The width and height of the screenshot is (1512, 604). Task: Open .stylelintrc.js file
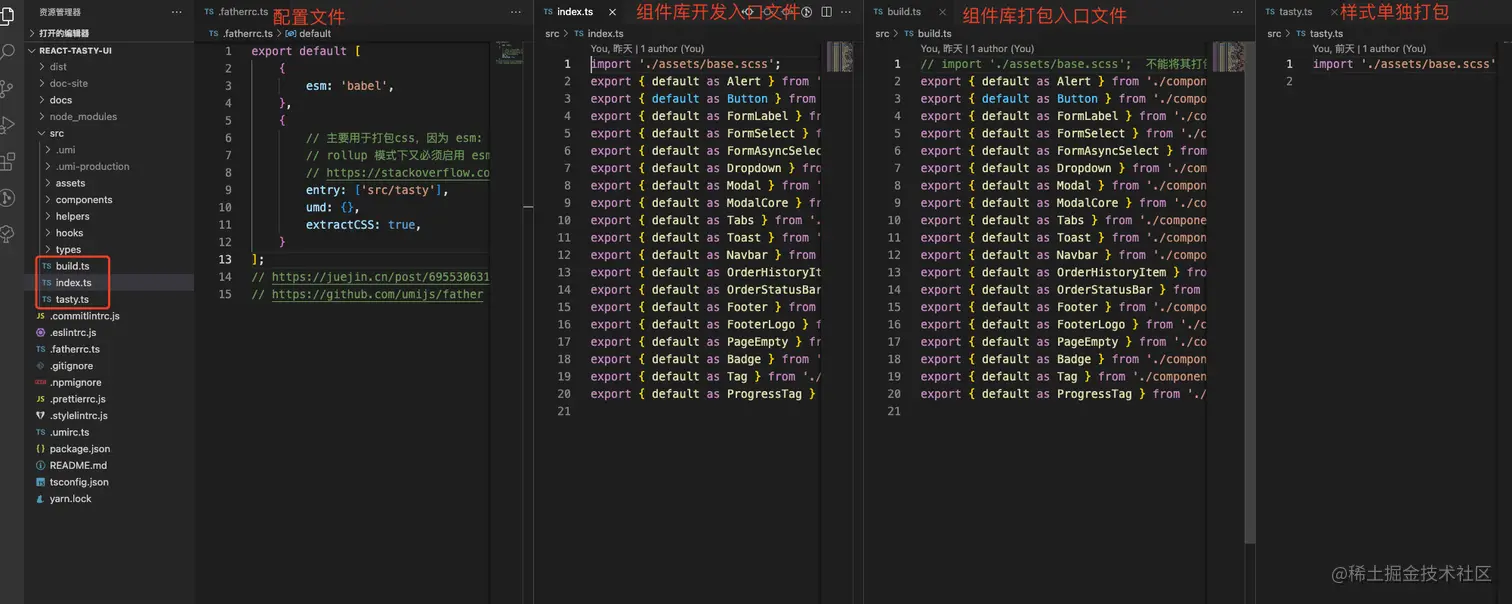click(x=108, y=415)
